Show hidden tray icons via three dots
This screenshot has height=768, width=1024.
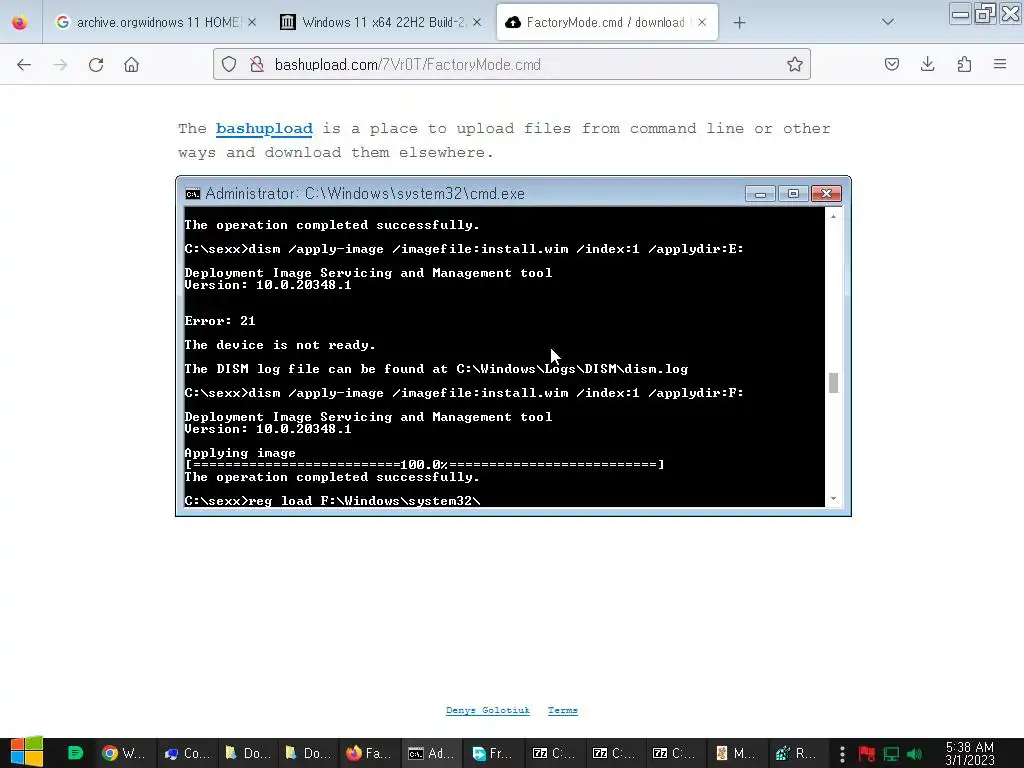click(x=842, y=754)
